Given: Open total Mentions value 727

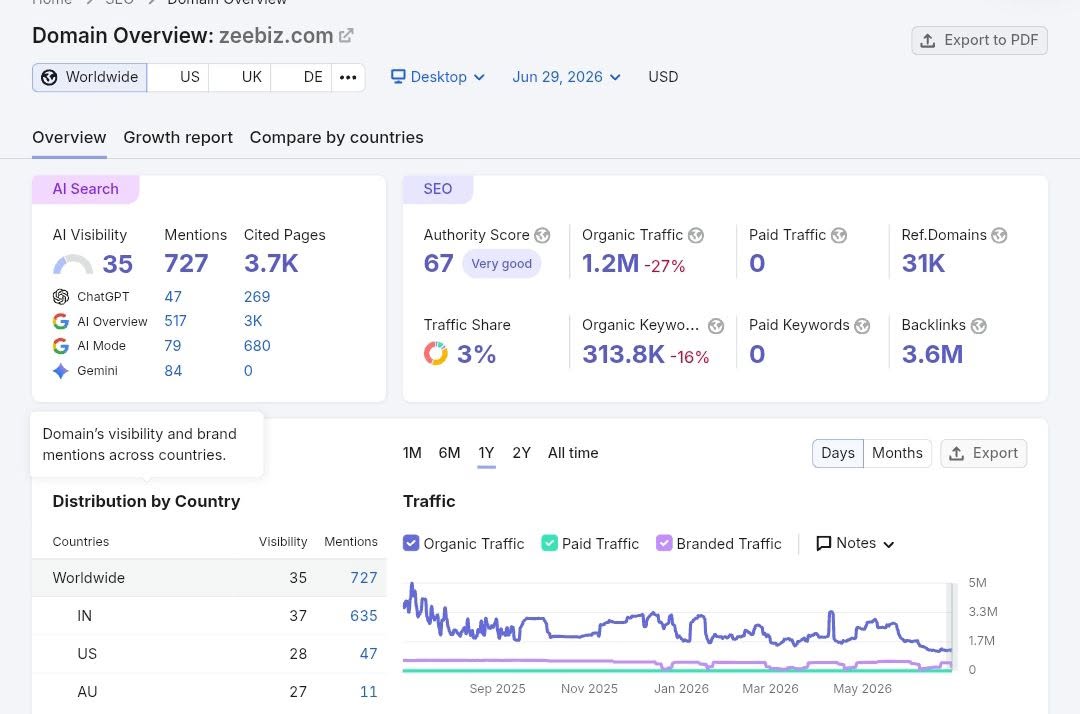Looking at the screenshot, I should pyautogui.click(x=186, y=264).
